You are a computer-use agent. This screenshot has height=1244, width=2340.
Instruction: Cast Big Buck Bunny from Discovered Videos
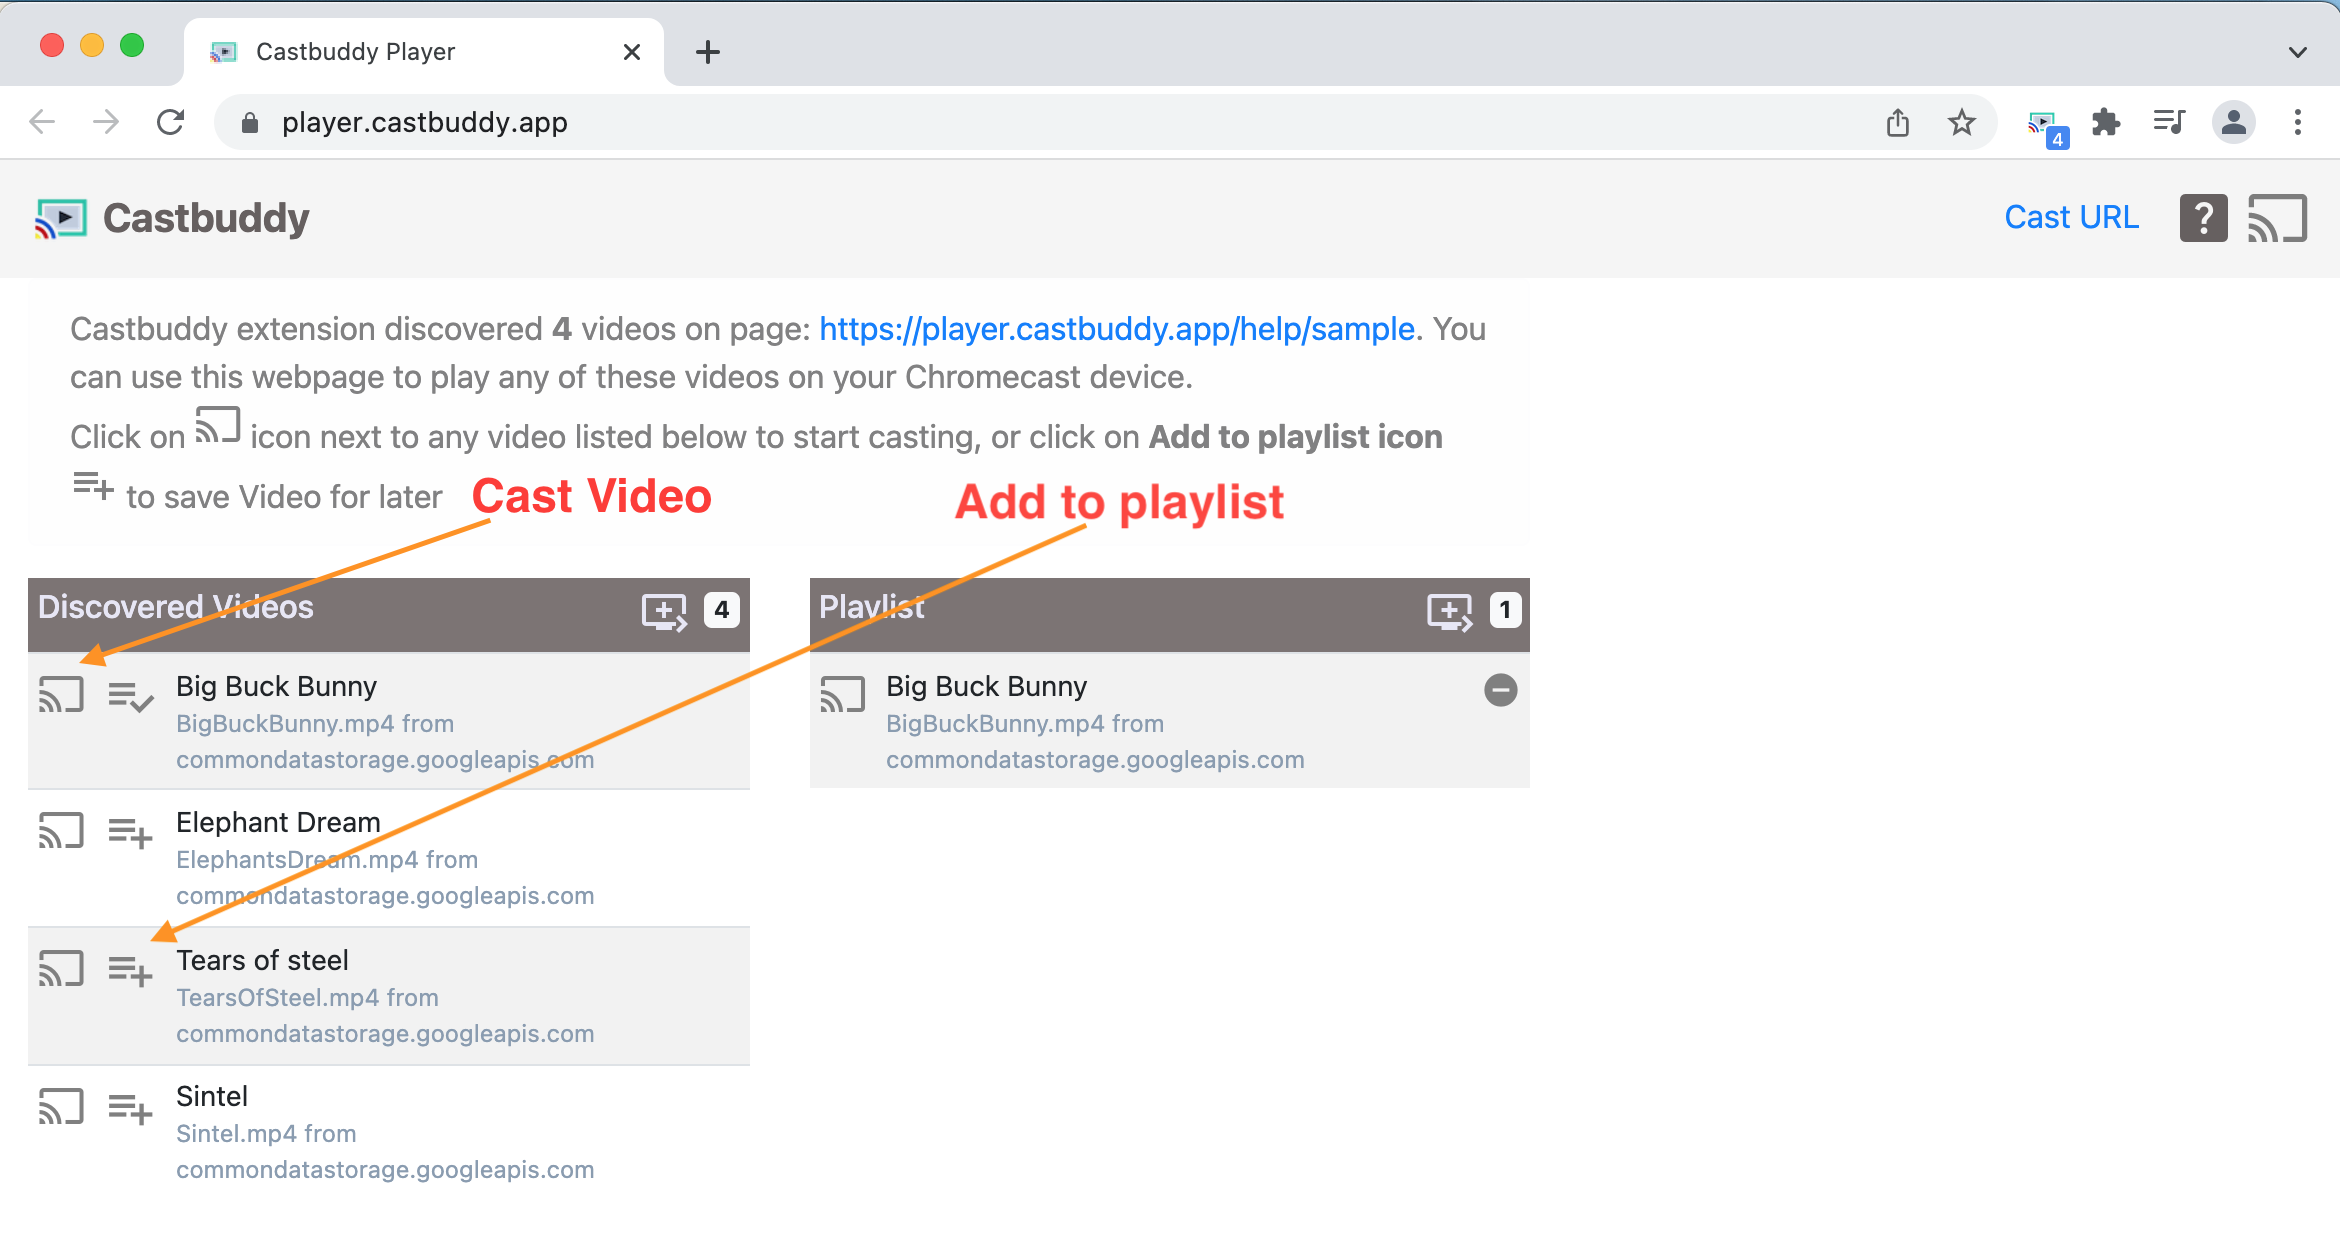61,693
